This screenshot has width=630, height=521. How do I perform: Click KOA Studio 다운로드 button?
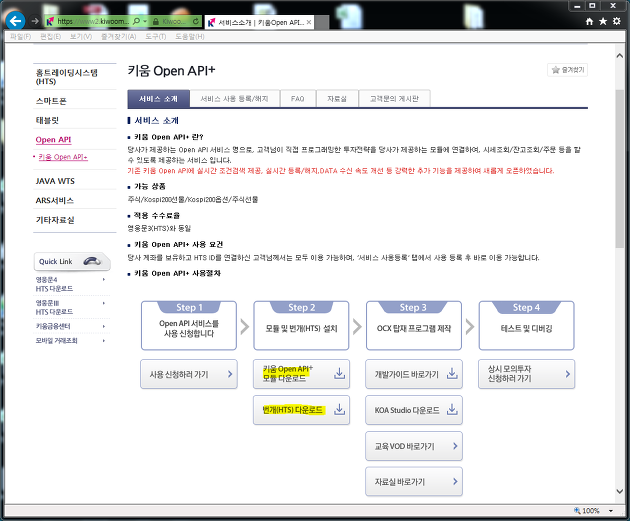click(414, 410)
